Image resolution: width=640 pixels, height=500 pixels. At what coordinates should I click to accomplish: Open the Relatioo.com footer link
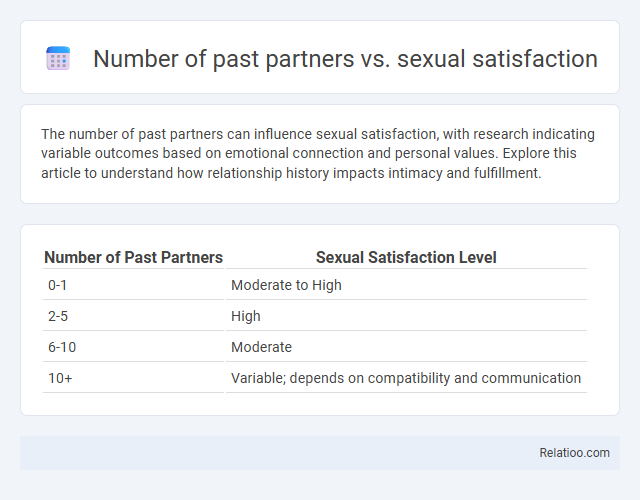(x=574, y=453)
